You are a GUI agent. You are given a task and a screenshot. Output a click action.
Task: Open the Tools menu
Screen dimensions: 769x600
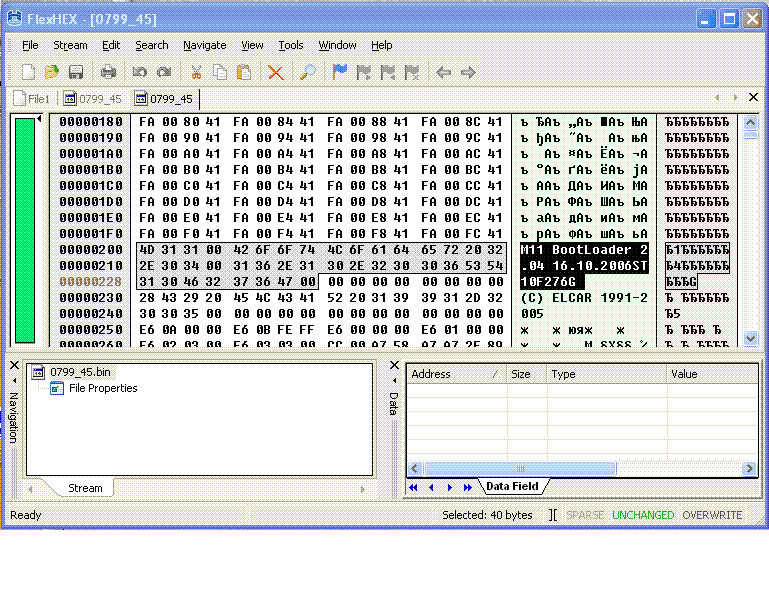(291, 45)
